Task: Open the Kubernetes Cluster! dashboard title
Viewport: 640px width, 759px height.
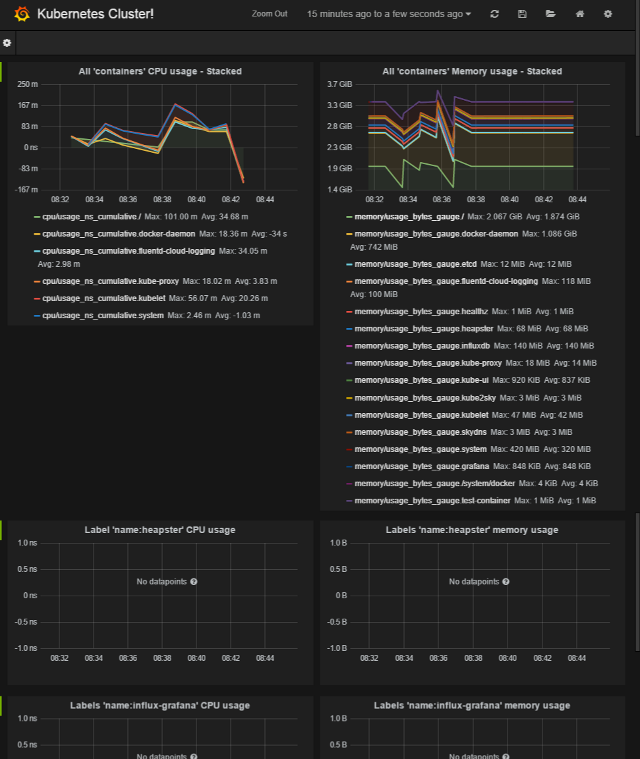Action: 95,14
